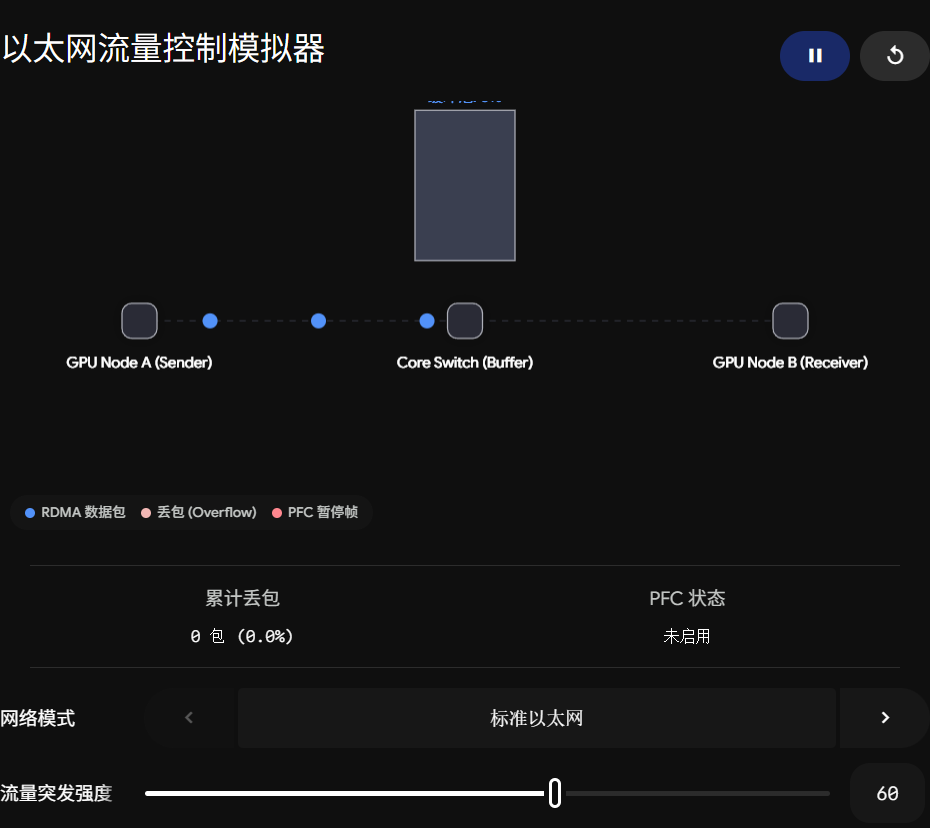Click the burst intensity value 60

click(x=887, y=794)
